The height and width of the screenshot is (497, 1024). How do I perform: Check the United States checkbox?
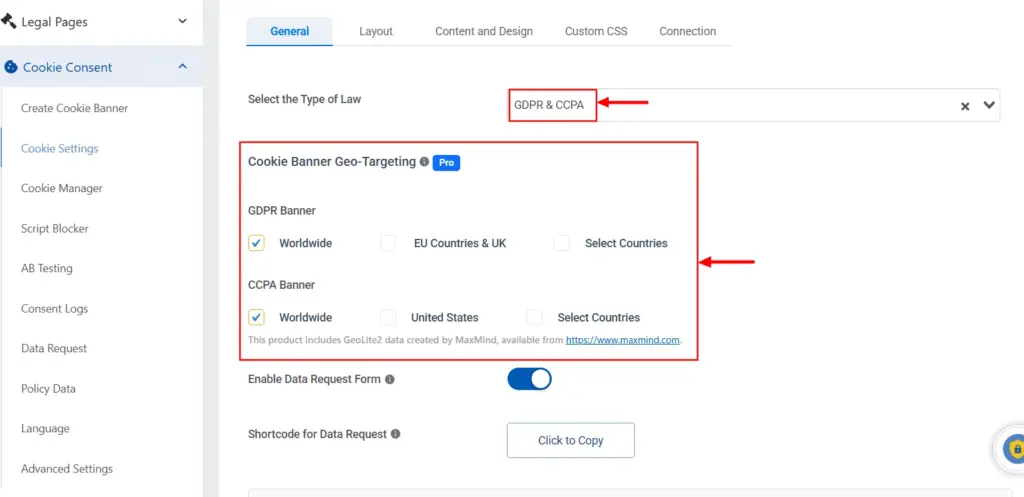tap(388, 317)
